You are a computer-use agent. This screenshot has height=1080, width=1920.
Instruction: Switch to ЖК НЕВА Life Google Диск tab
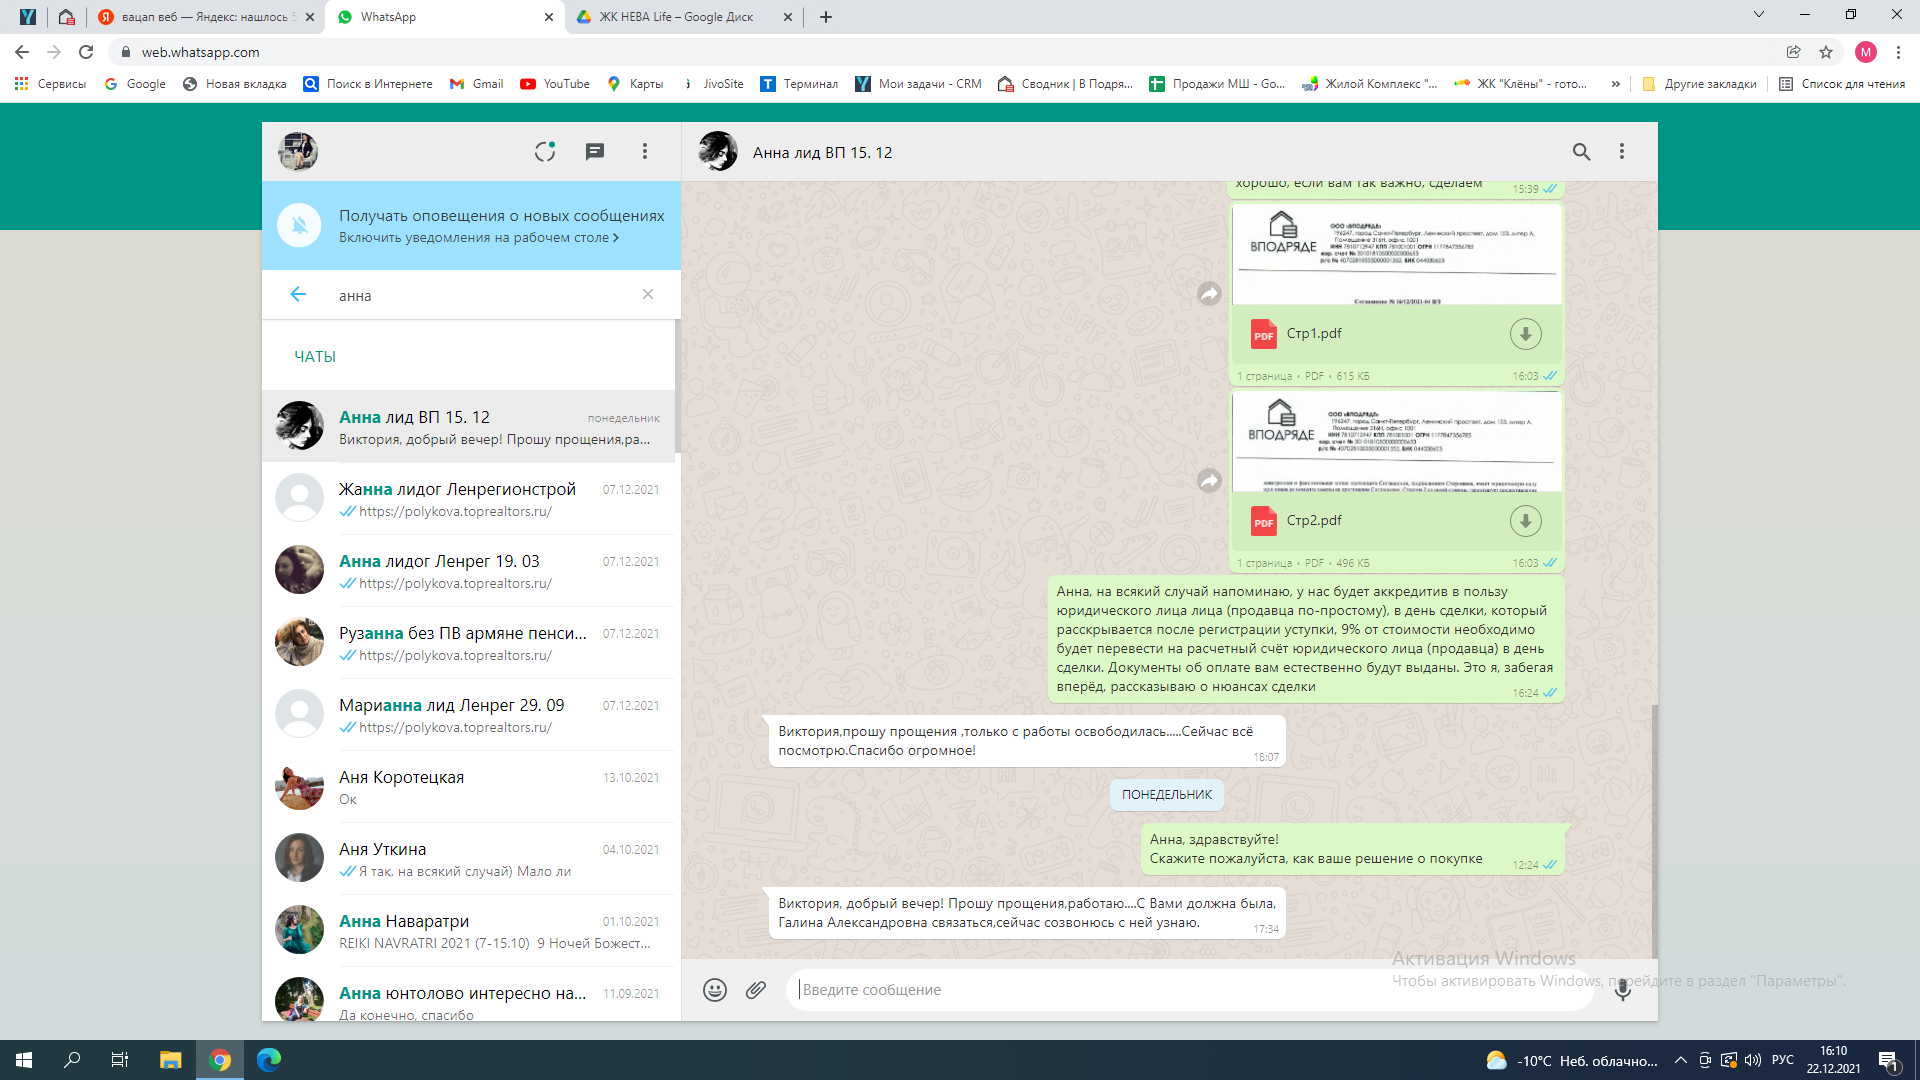point(675,17)
